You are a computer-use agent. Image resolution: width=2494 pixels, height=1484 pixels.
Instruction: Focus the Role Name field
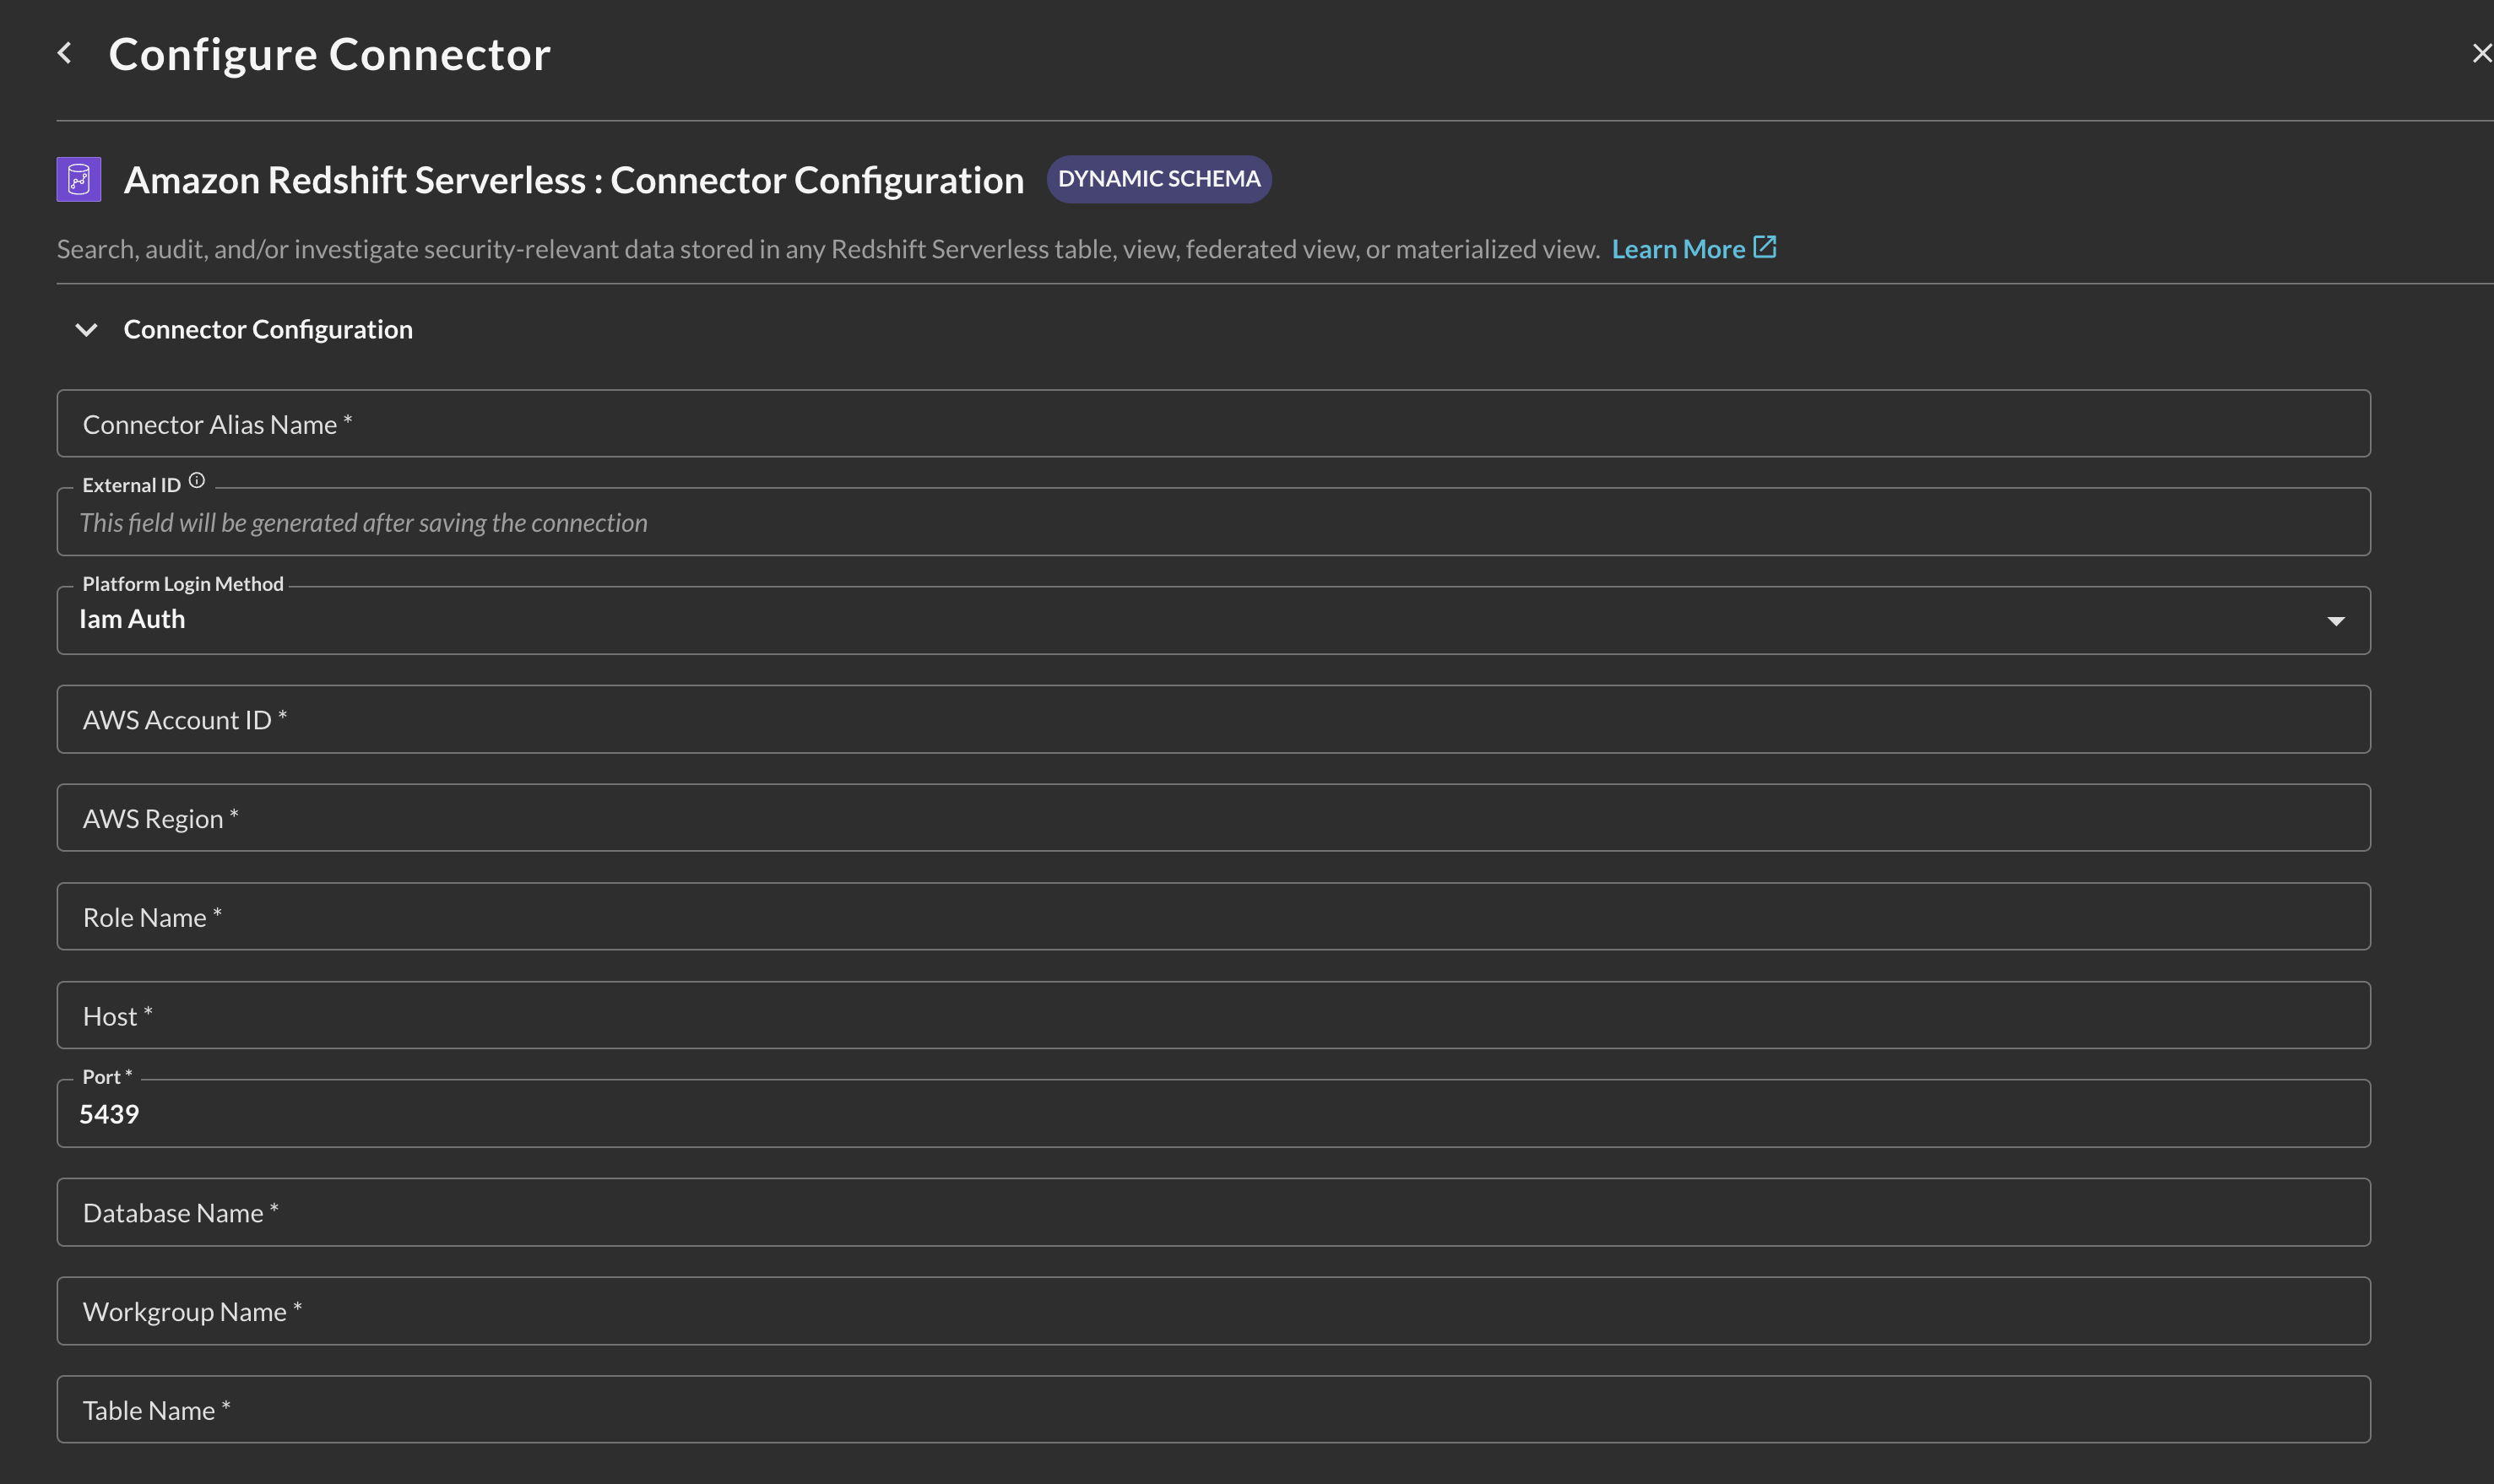point(1213,916)
